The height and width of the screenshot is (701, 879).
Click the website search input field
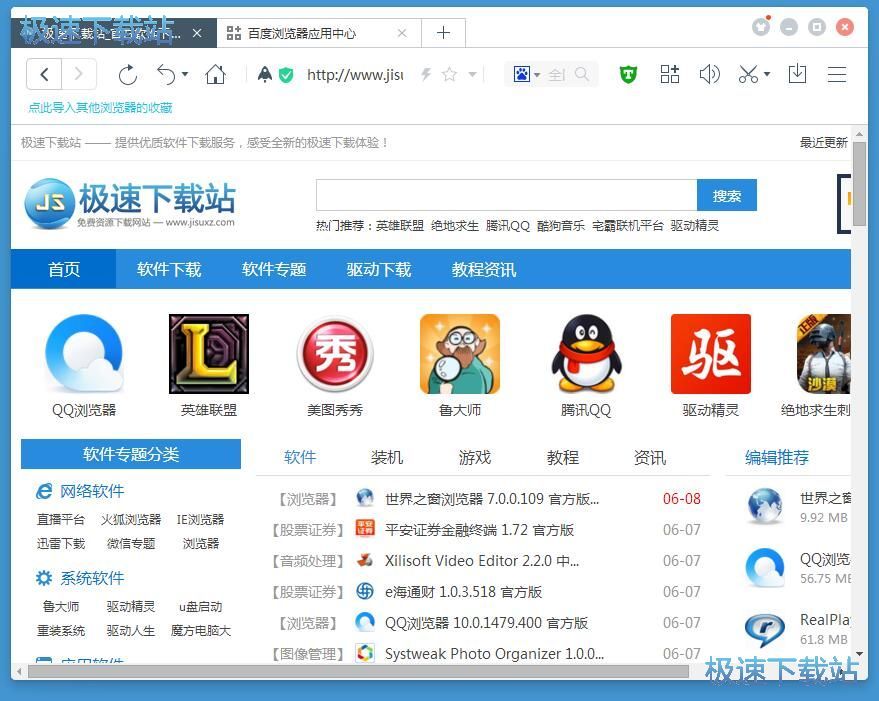tap(506, 195)
